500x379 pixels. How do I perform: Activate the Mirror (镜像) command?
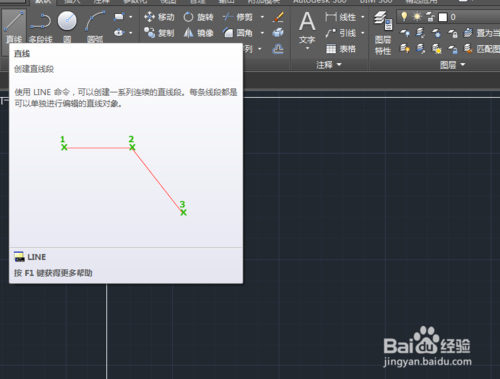coord(198,33)
